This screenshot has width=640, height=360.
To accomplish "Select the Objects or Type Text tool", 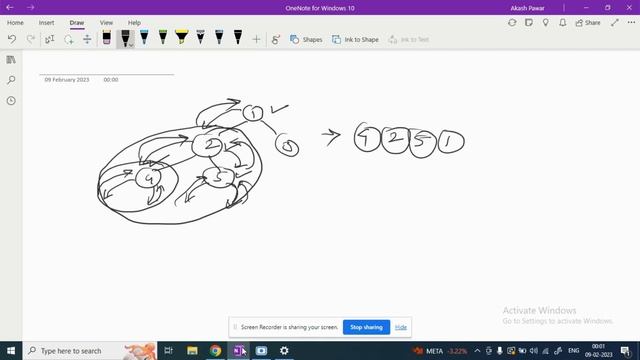I will 49,39.
